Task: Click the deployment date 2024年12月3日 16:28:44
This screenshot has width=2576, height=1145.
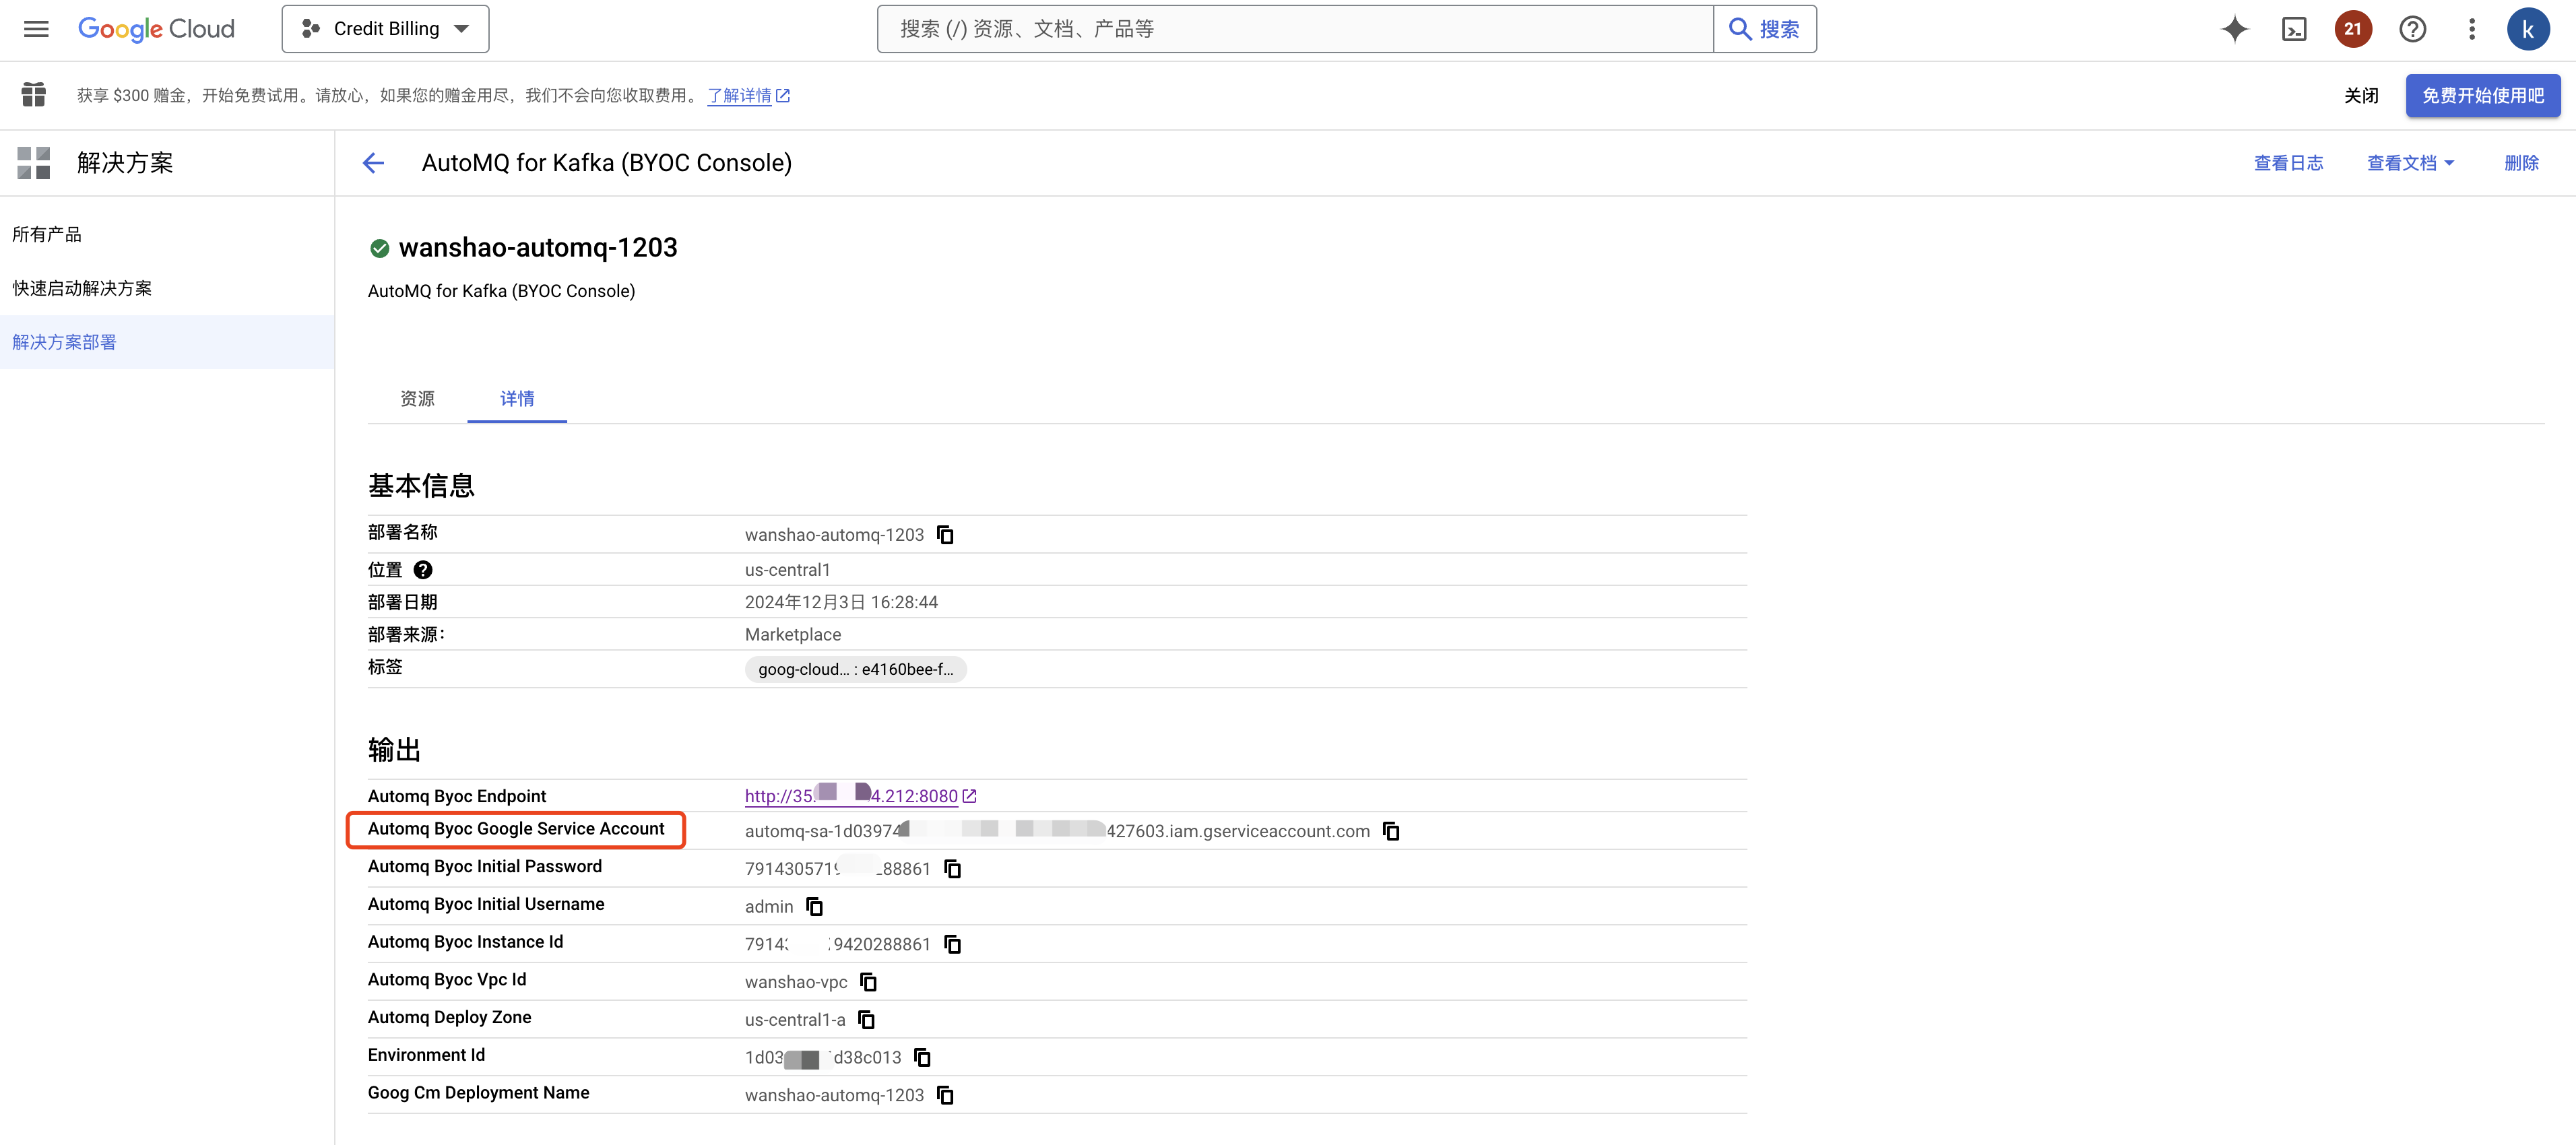Action: point(841,602)
